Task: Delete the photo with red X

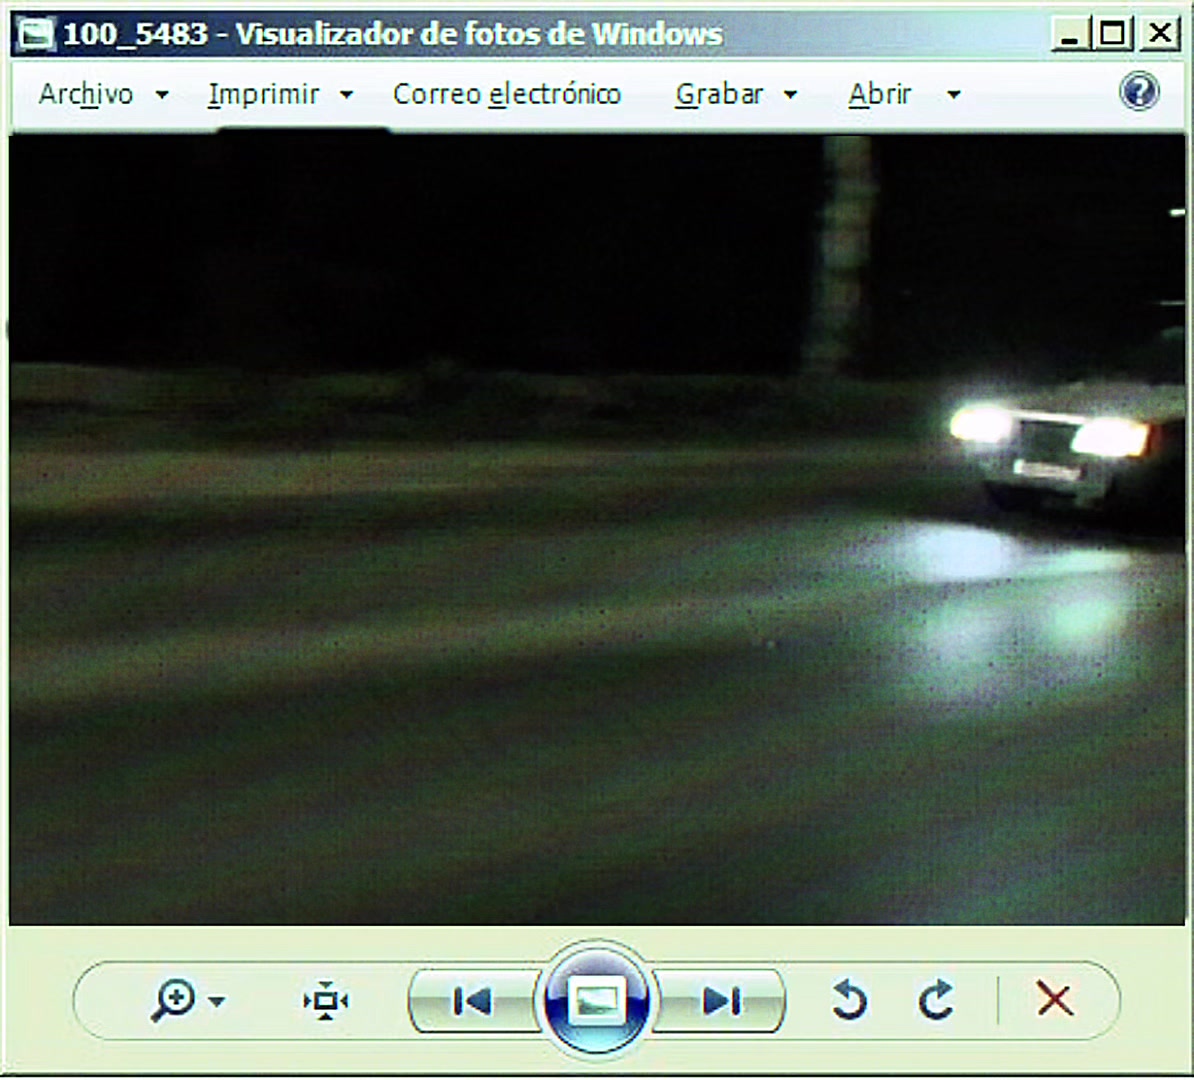Action: tap(1055, 999)
